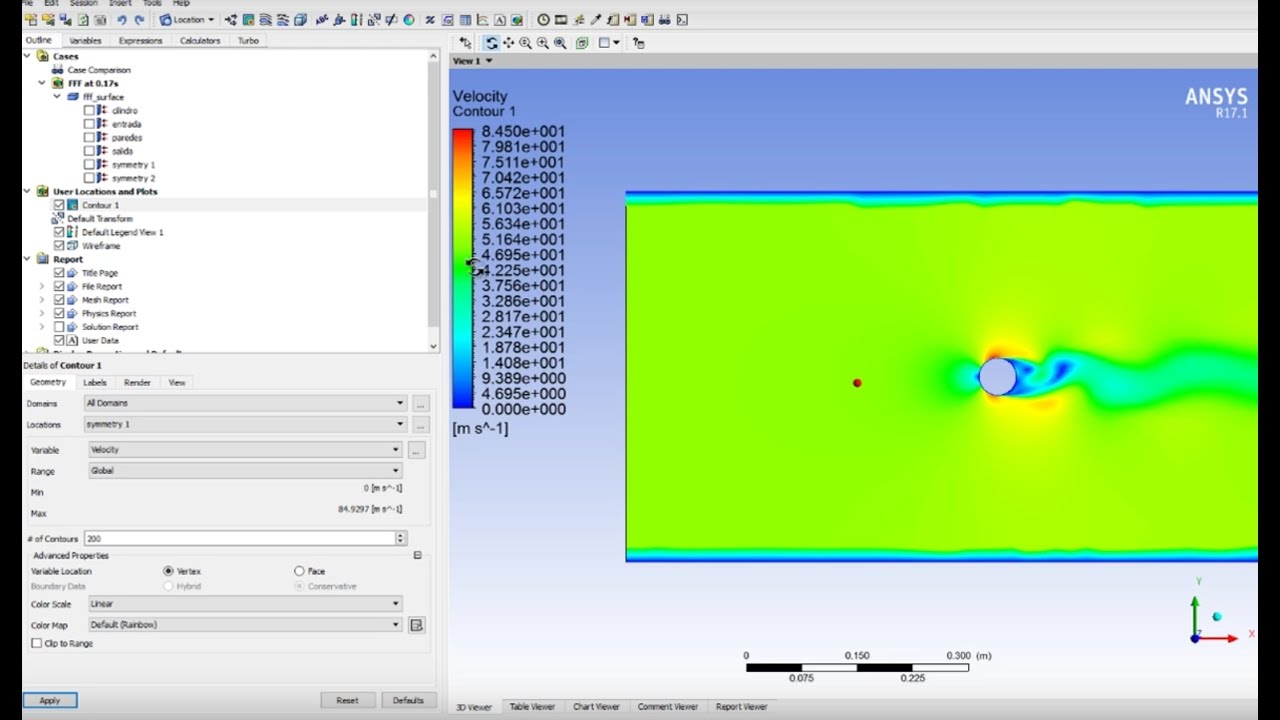Viewport: 1280px width, 720px height.
Task: Open the Render tab in details
Action: click(x=137, y=383)
